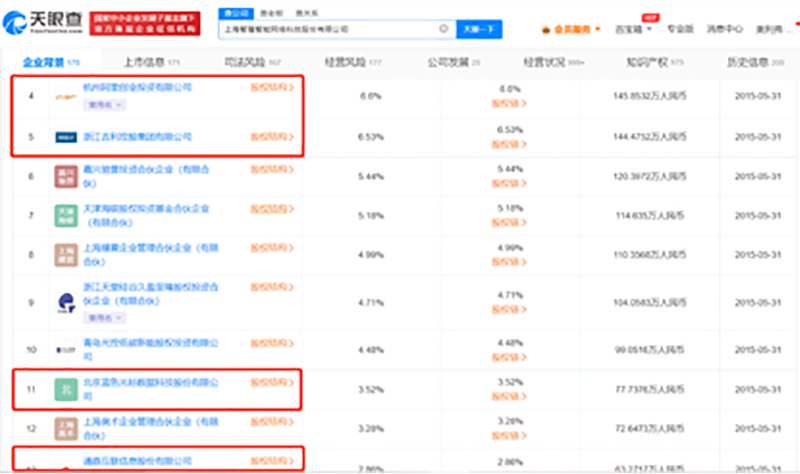Click the green 北 logo in row 11
This screenshot has height=474, width=800.
(x=67, y=388)
